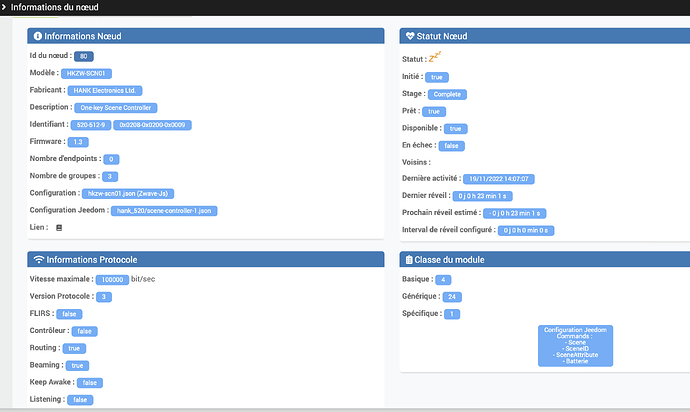The height and width of the screenshot is (412, 690).
Task: Click Dernier réveil duration badge
Action: tap(482, 196)
